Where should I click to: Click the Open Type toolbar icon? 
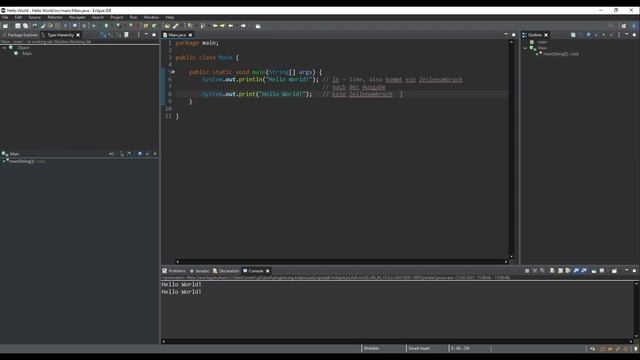point(167,26)
